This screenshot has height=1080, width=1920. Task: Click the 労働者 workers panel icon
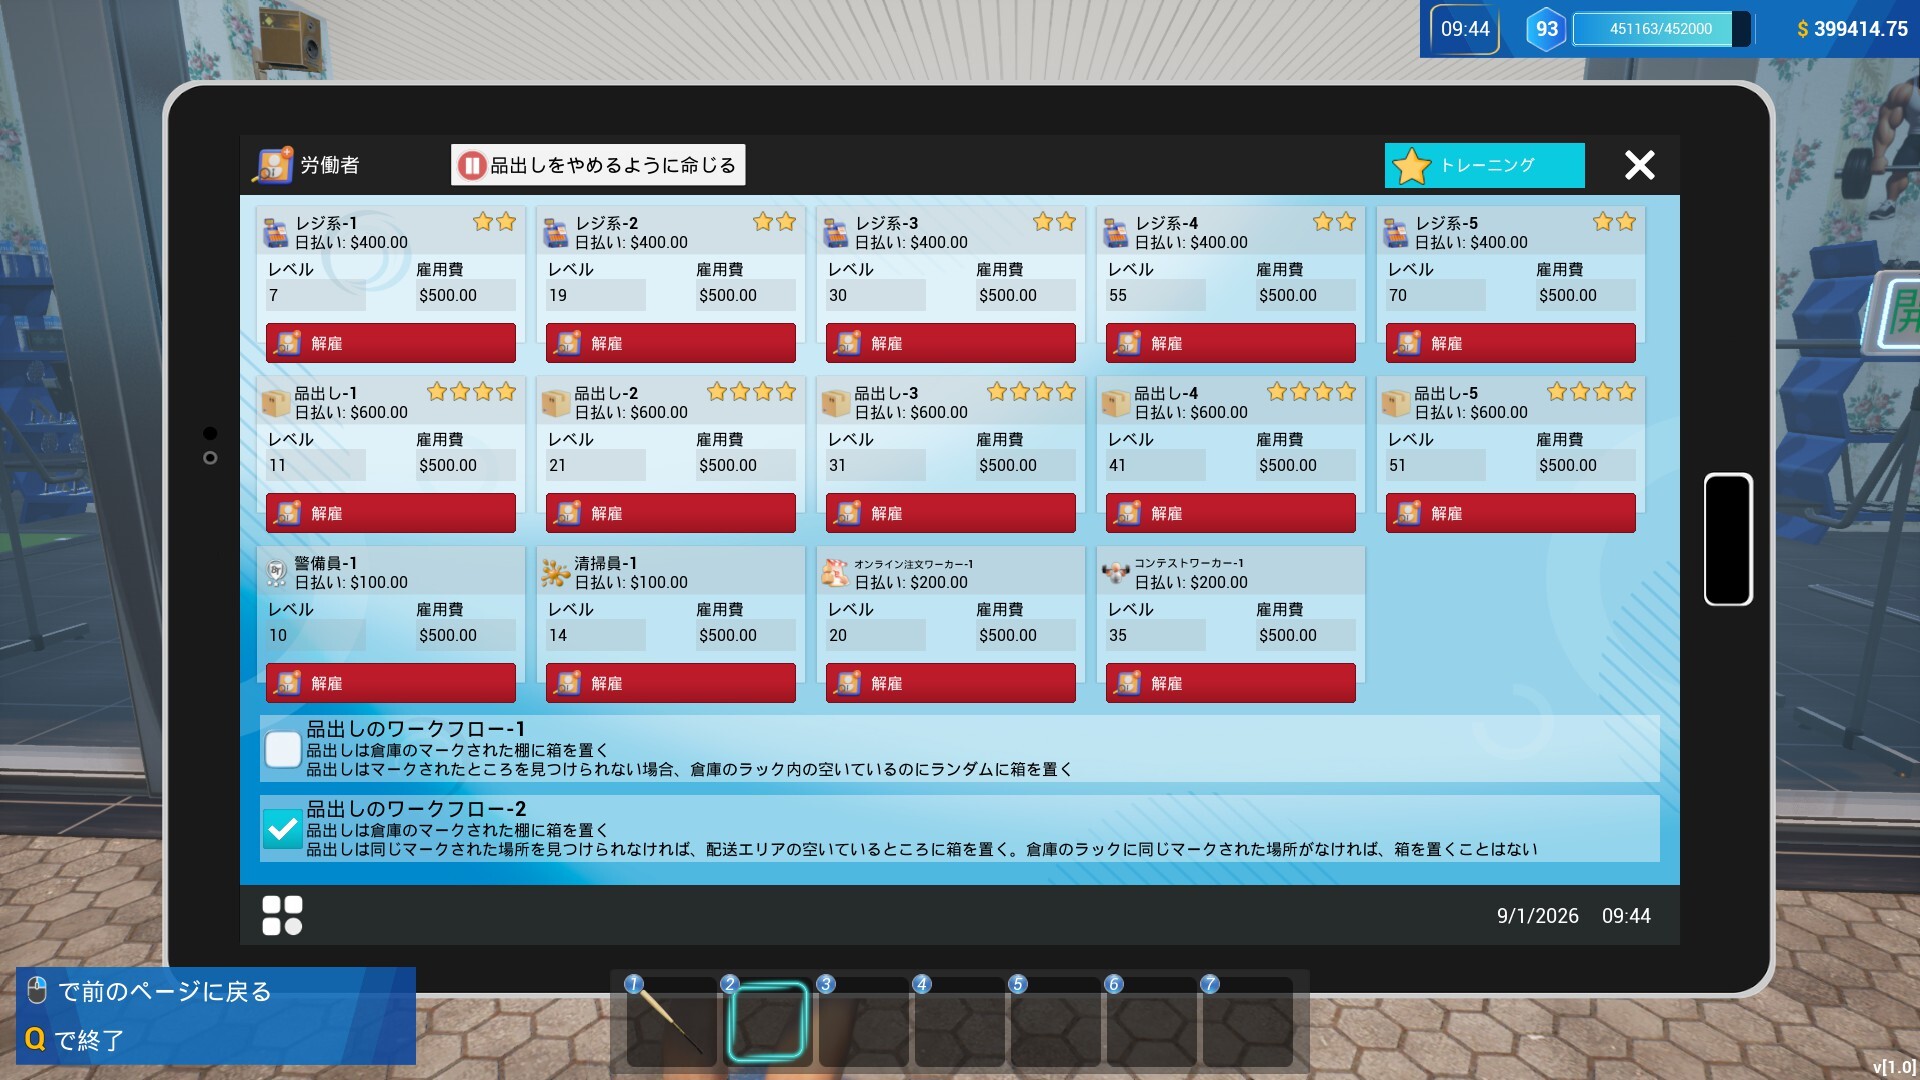274,165
